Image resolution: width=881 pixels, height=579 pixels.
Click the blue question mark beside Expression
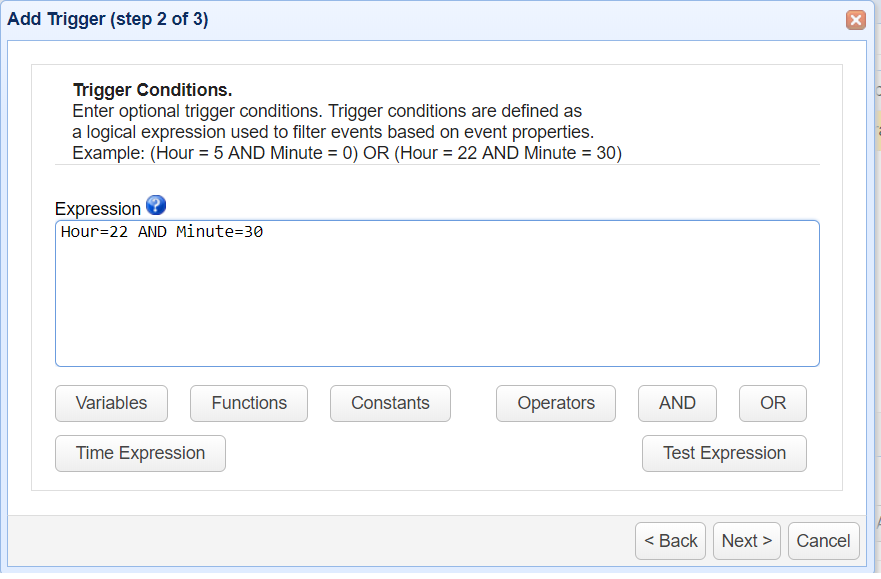click(x=157, y=207)
